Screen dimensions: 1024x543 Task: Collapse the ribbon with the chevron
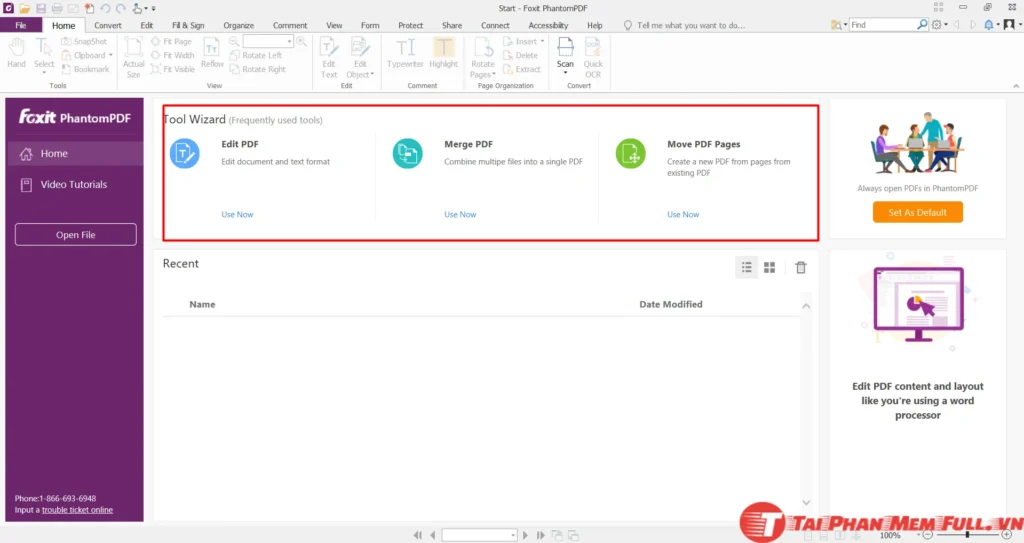point(1016,86)
